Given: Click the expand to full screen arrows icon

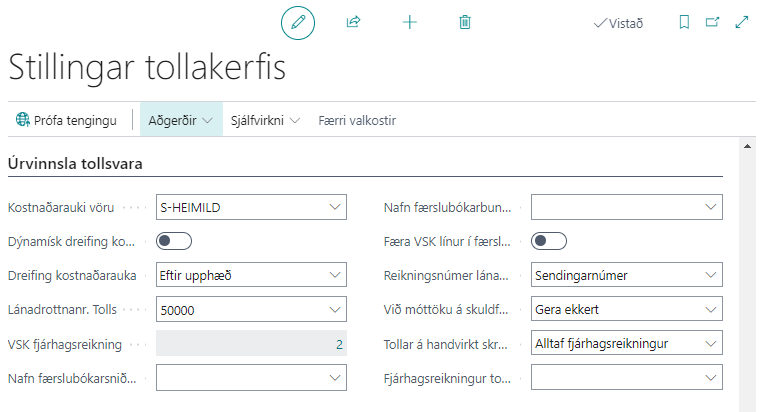Looking at the screenshot, I should coord(742,22).
